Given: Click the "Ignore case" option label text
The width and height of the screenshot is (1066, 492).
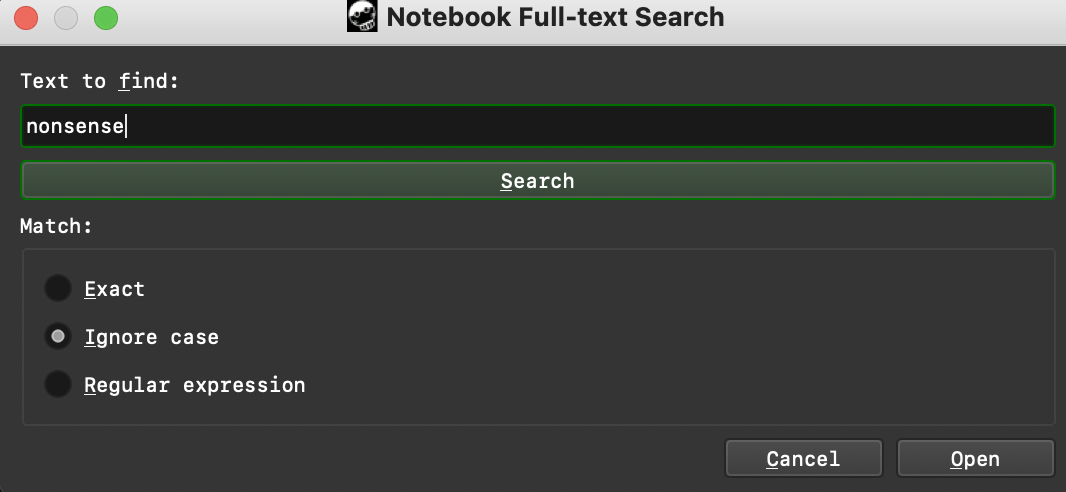Looking at the screenshot, I should [152, 337].
